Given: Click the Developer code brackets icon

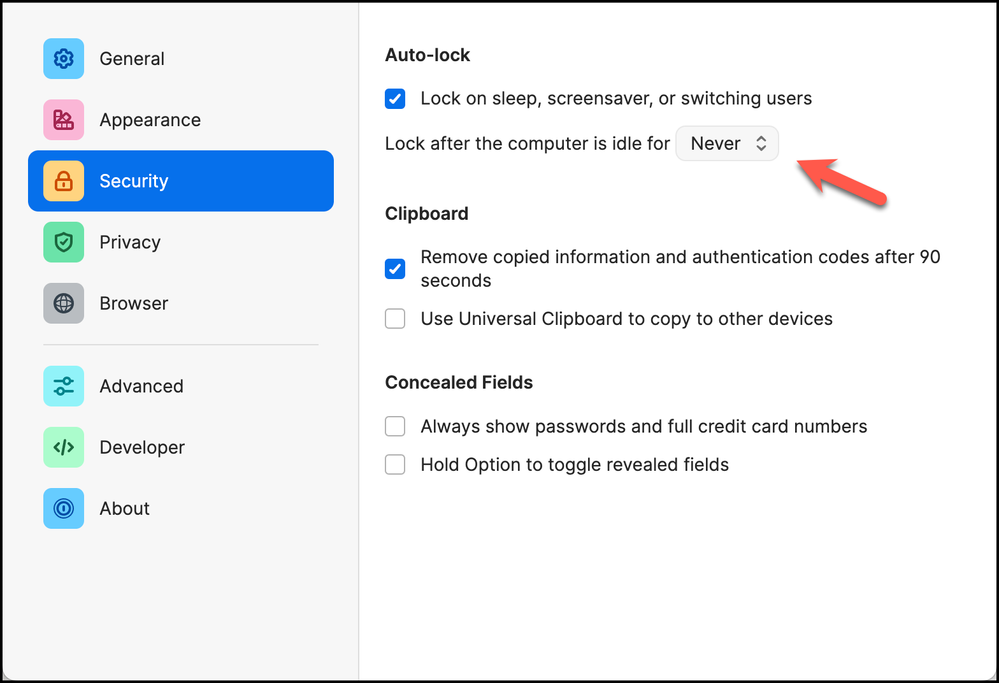Looking at the screenshot, I should (63, 447).
